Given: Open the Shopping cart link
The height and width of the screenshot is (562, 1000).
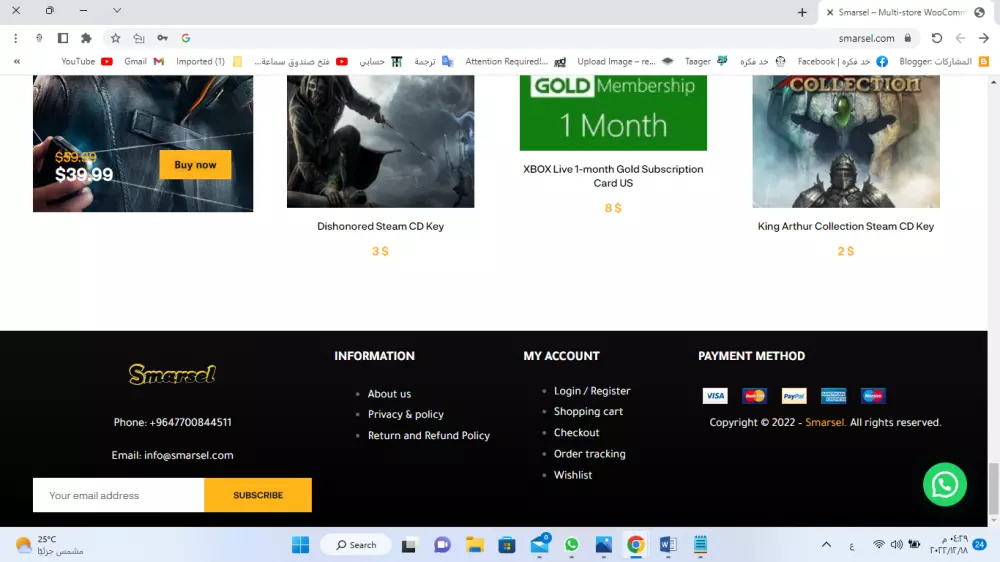Looking at the screenshot, I should [x=588, y=412].
